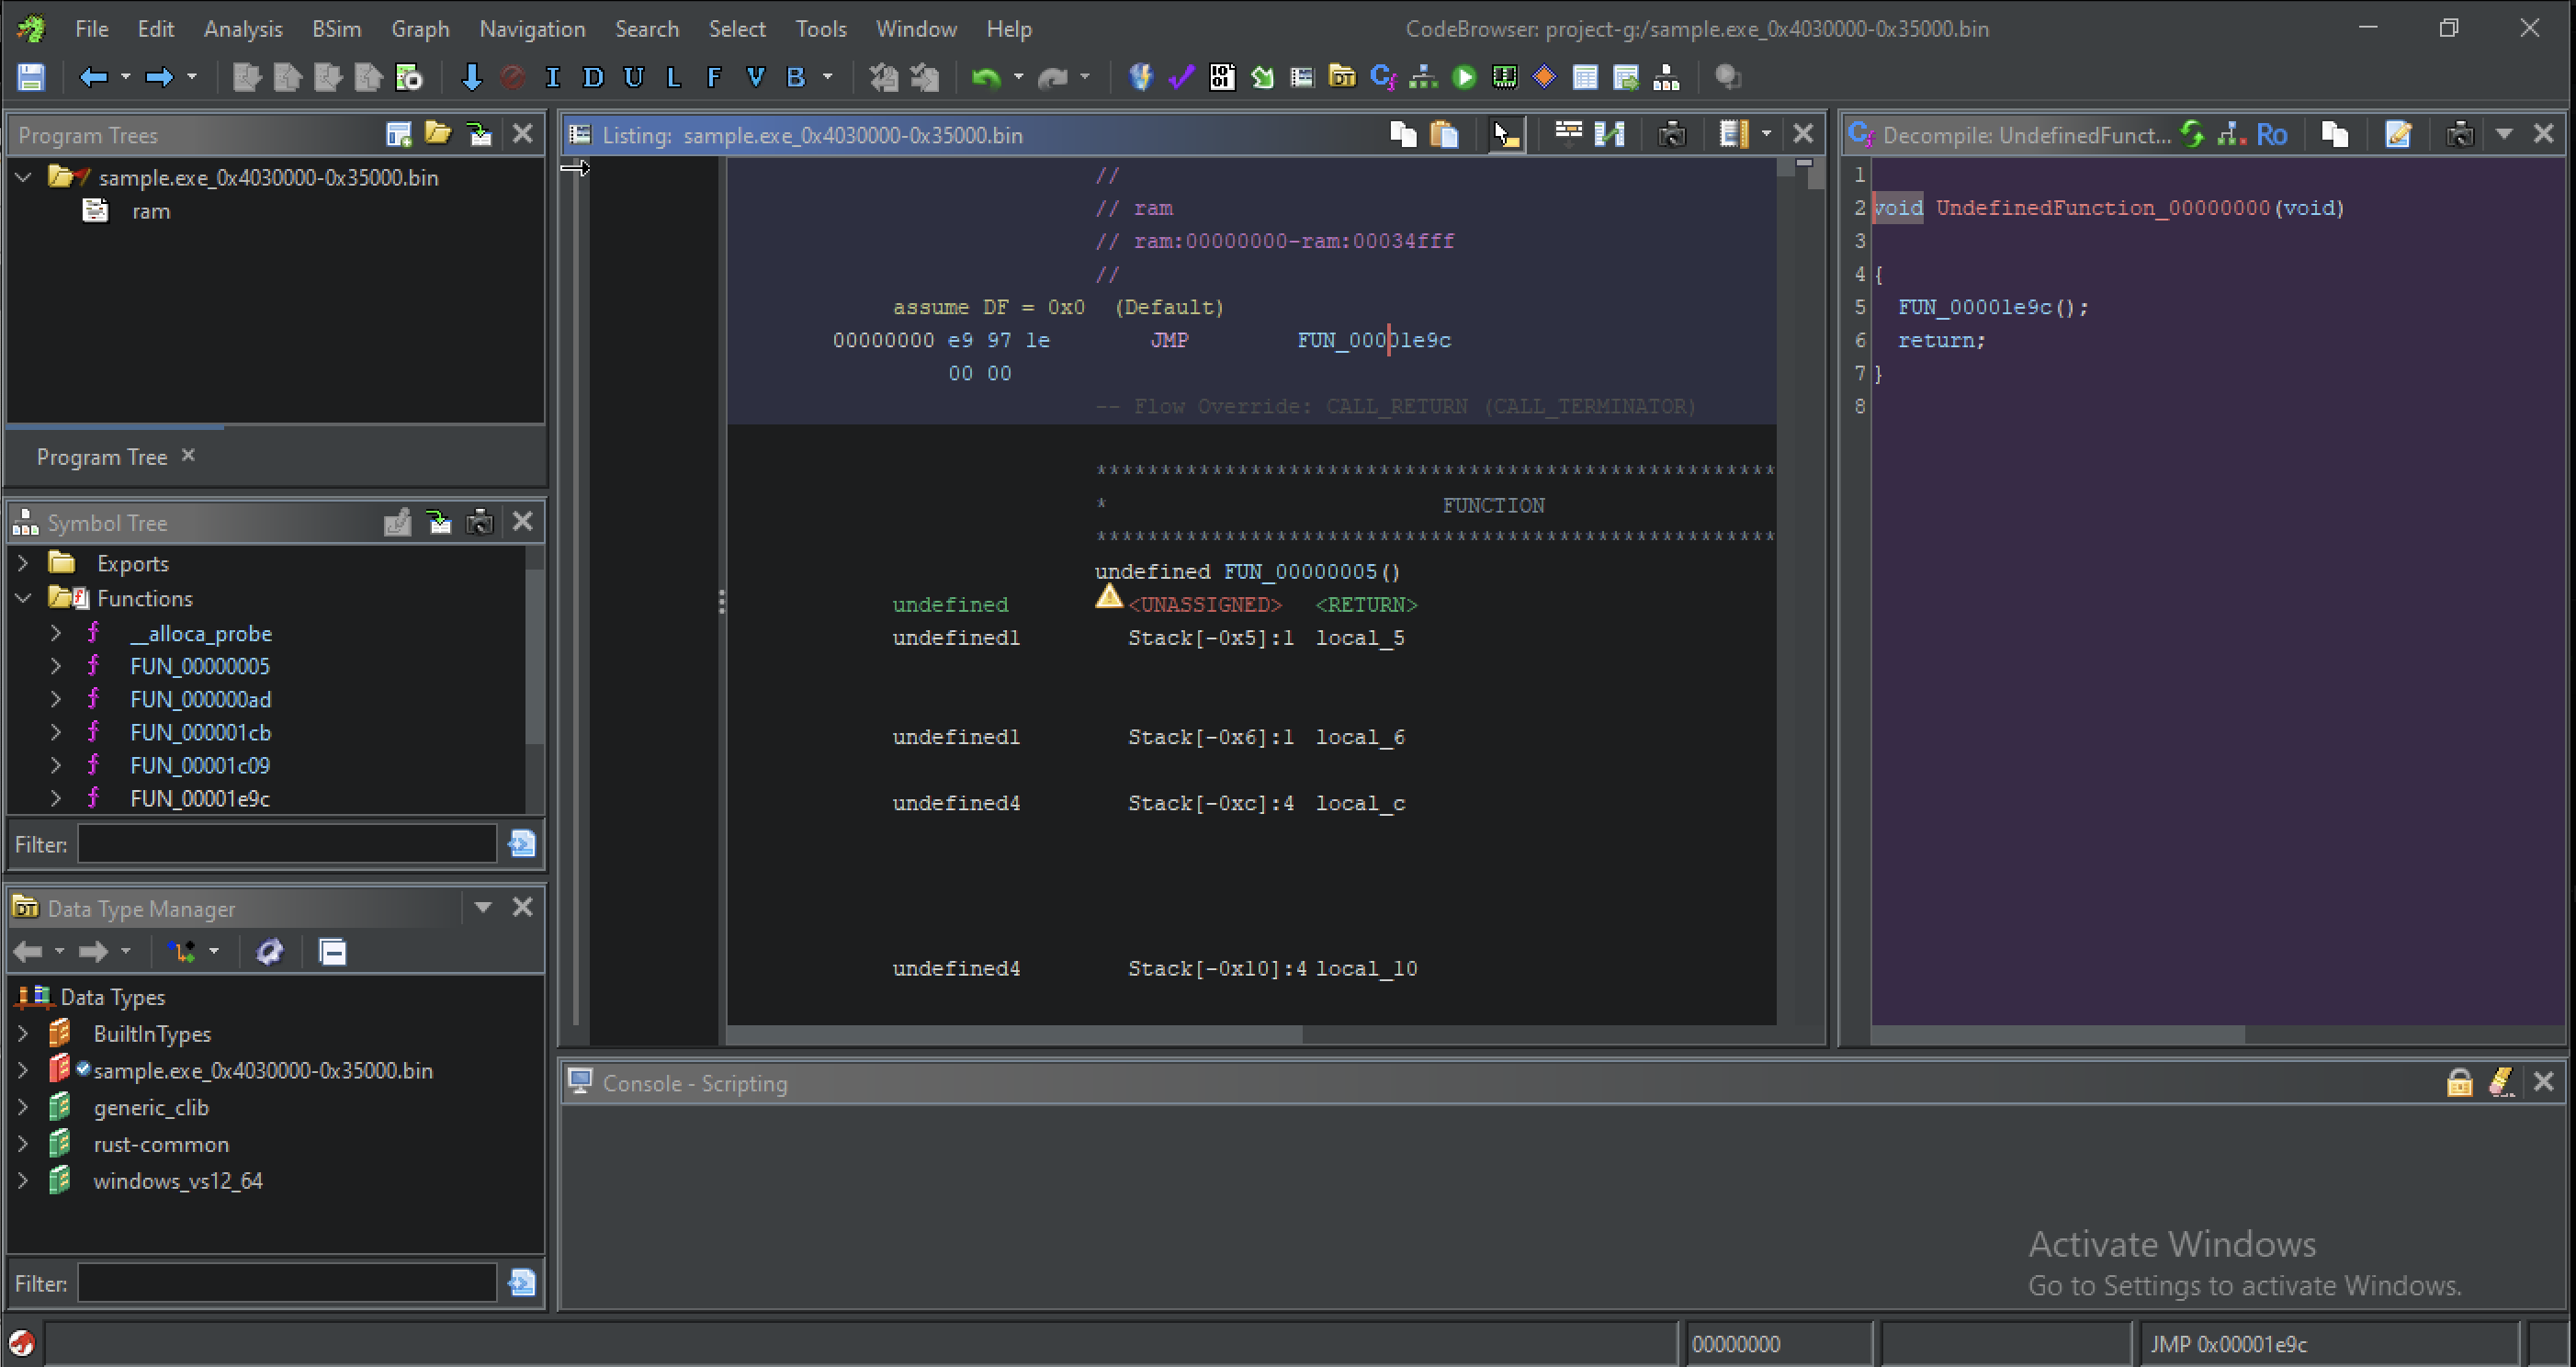
Task: Open the Navigation menu
Action: click(532, 29)
